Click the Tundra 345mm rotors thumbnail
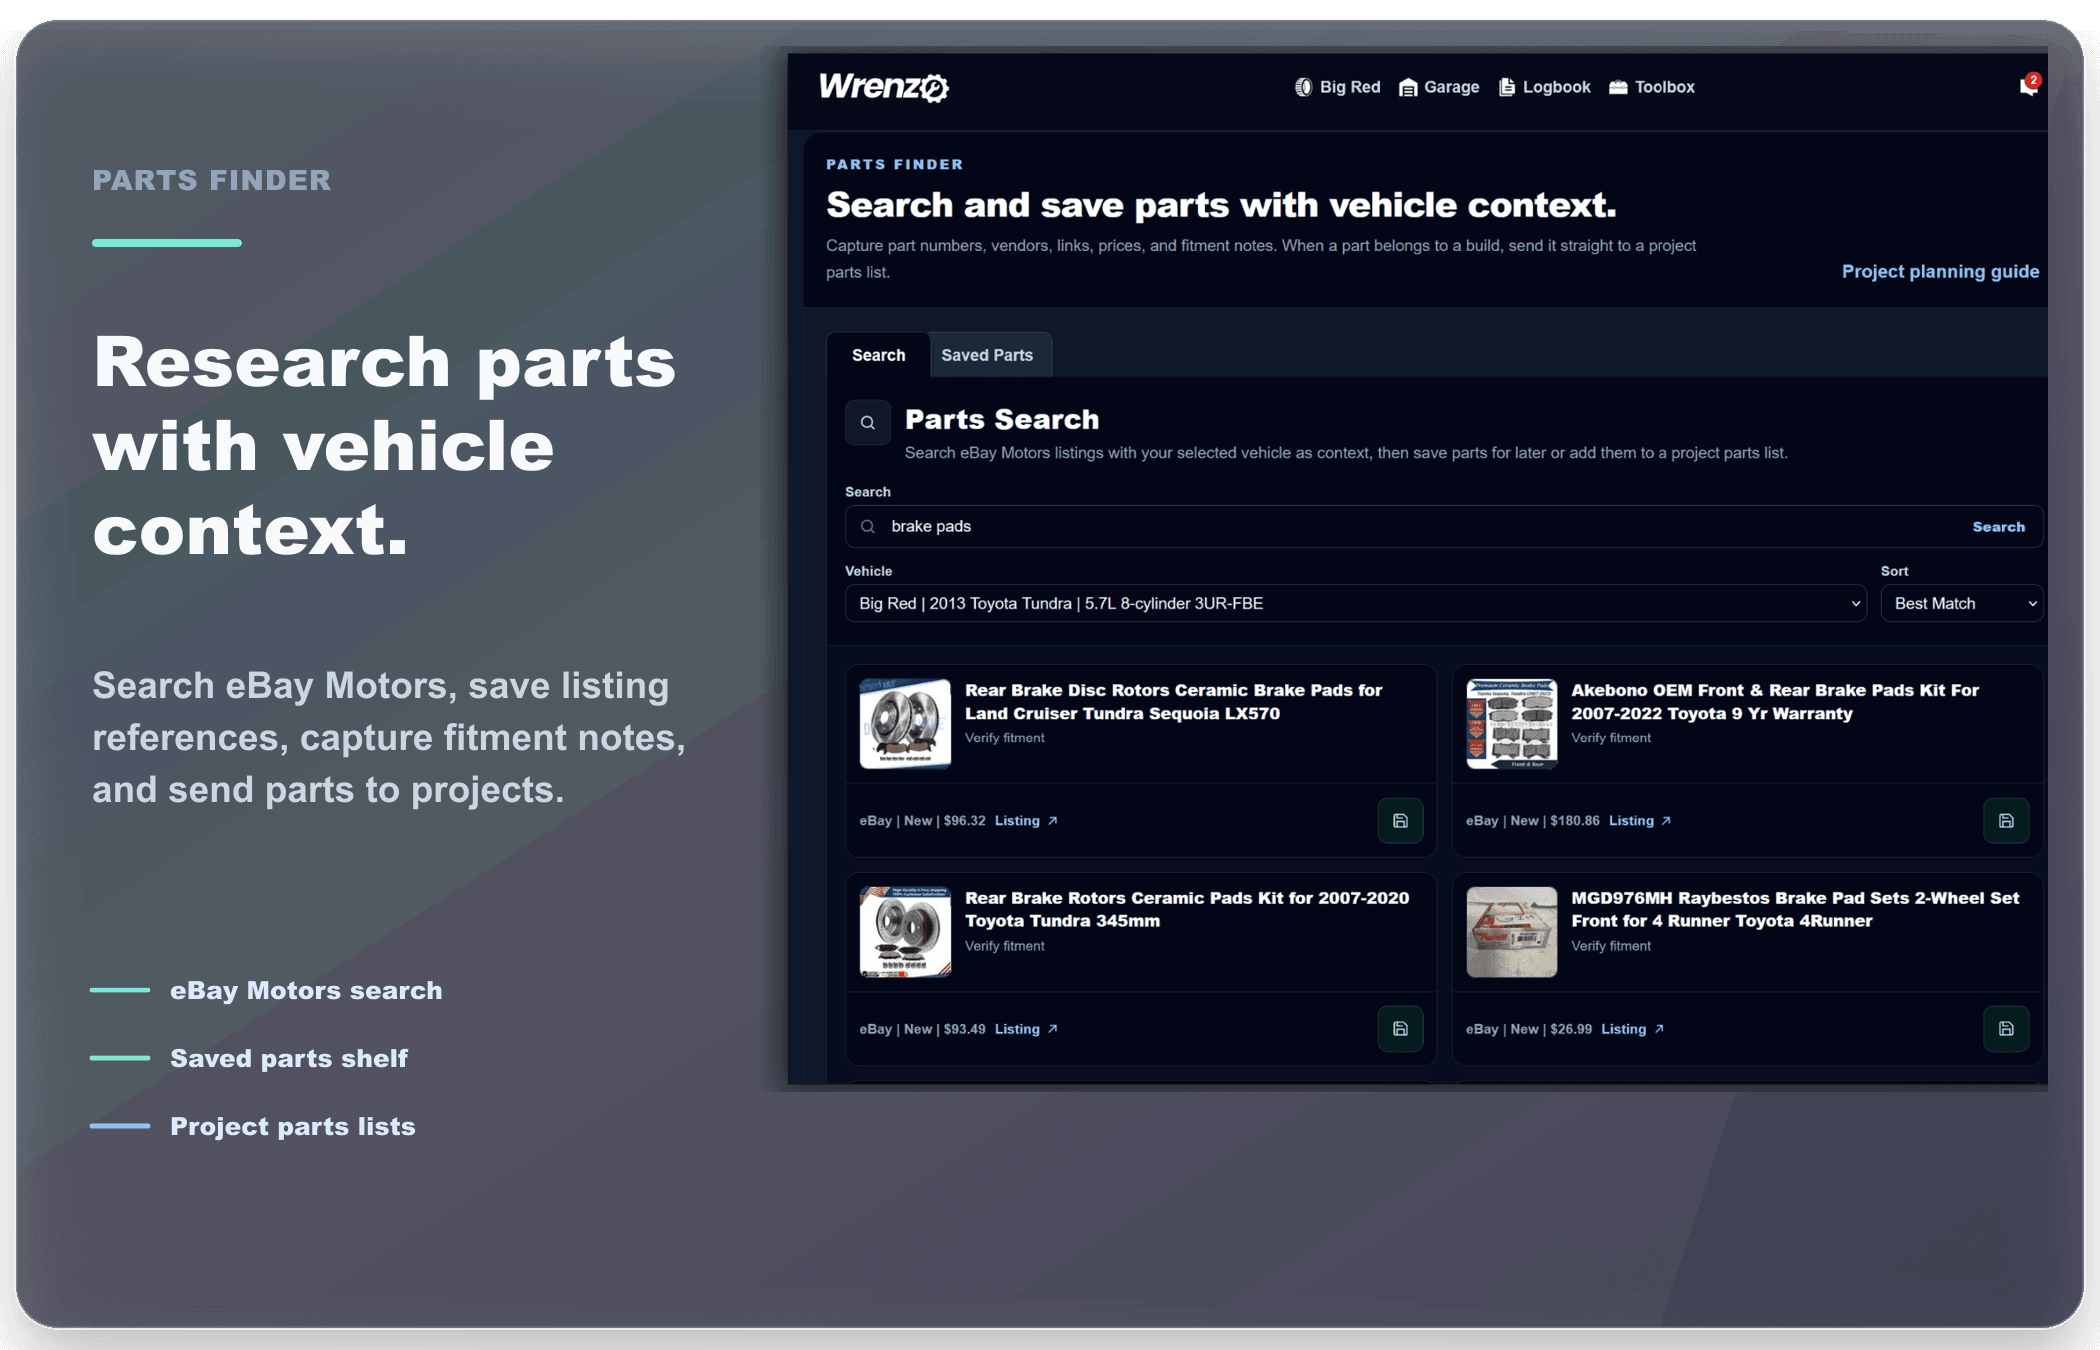 (905, 932)
